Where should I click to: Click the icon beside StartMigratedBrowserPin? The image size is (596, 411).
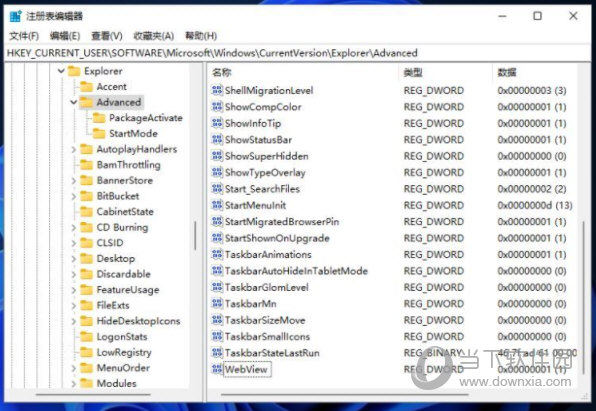pos(217,222)
